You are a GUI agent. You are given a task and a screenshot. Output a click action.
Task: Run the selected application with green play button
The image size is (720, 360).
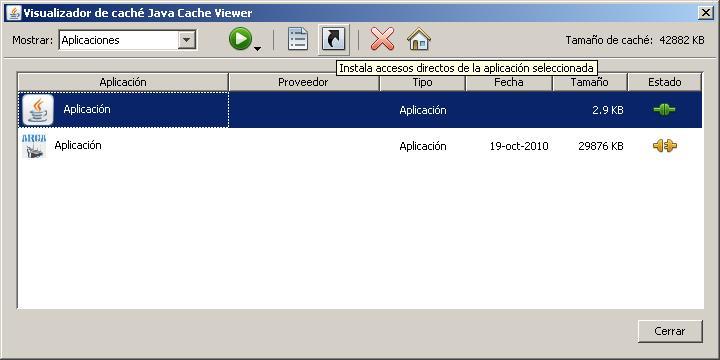241,39
